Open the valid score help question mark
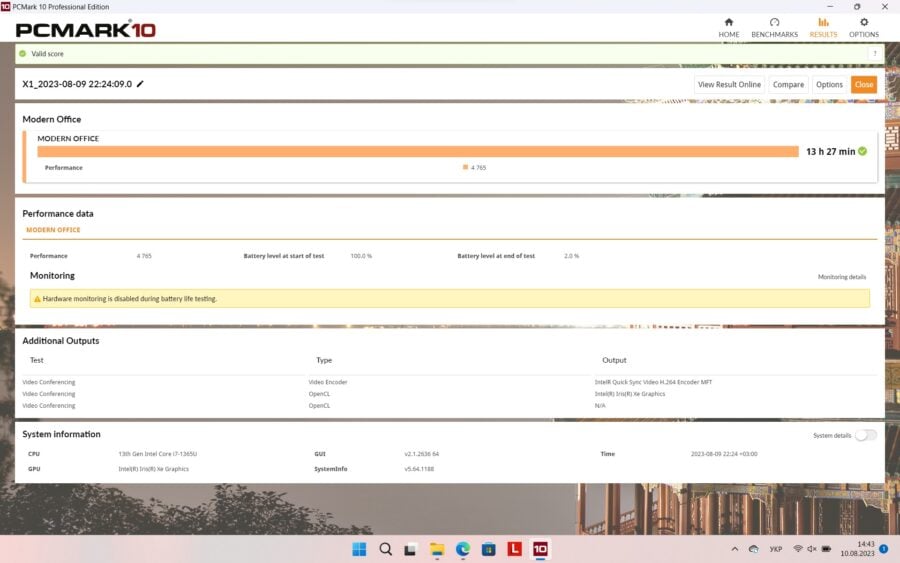The width and height of the screenshot is (900, 563). pyautogui.click(x=875, y=53)
